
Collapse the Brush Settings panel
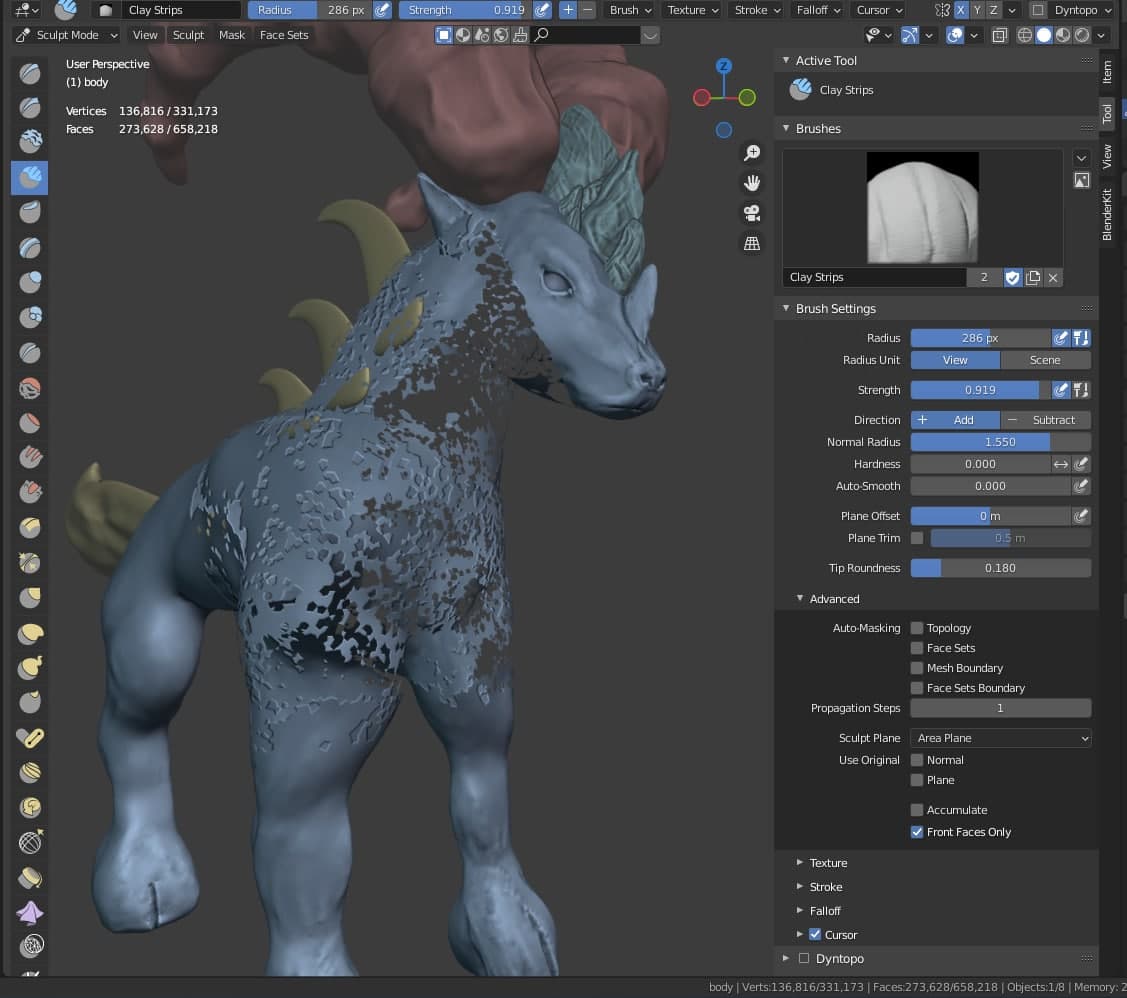(786, 308)
